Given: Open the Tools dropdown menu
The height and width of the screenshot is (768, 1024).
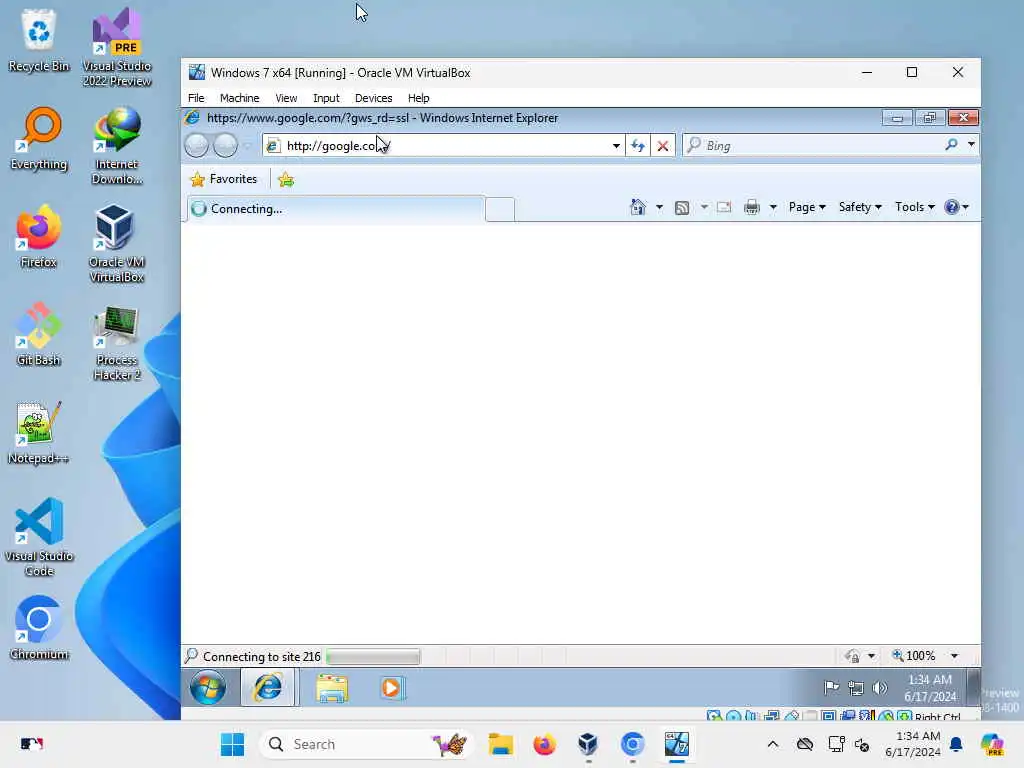Looking at the screenshot, I should pos(914,207).
